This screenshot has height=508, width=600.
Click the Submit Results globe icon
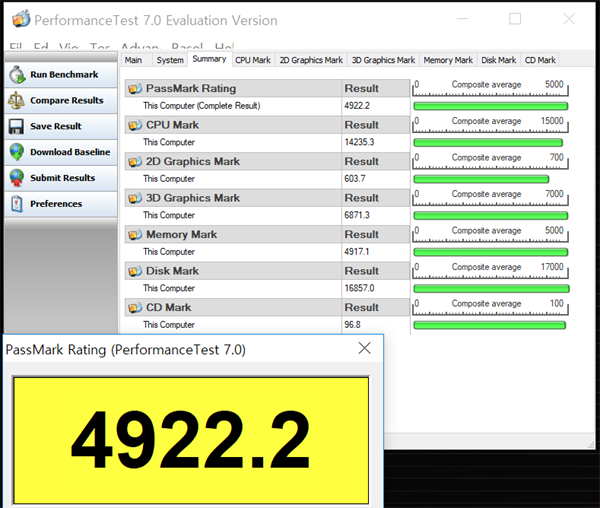pos(17,178)
